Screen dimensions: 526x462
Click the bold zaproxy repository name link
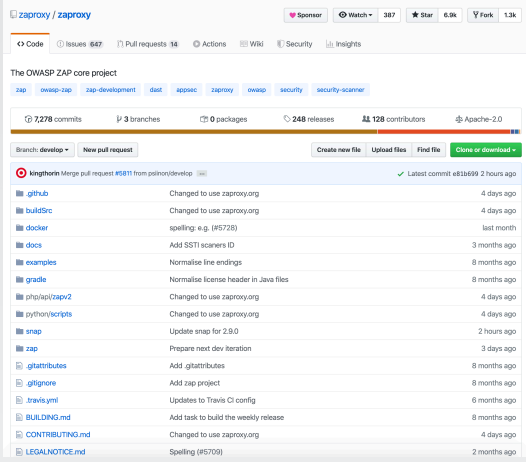pyautogui.click(x=74, y=15)
